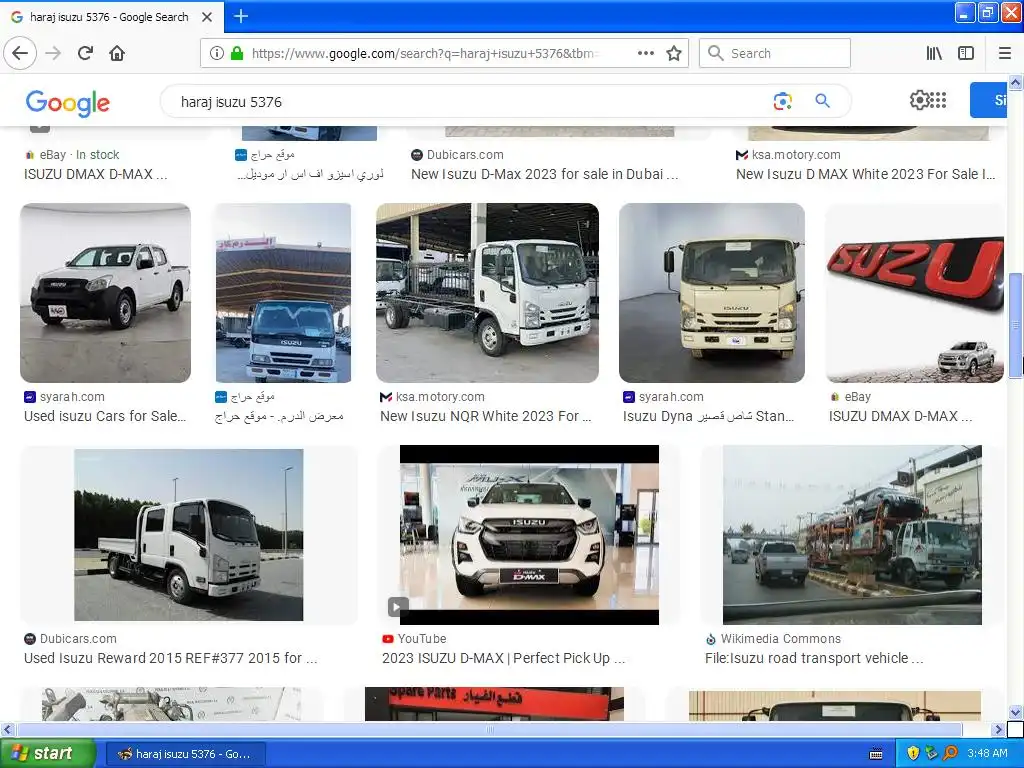Click the horizontal scrollbar left arrow
This screenshot has width=1024, height=768.
(x=7, y=729)
